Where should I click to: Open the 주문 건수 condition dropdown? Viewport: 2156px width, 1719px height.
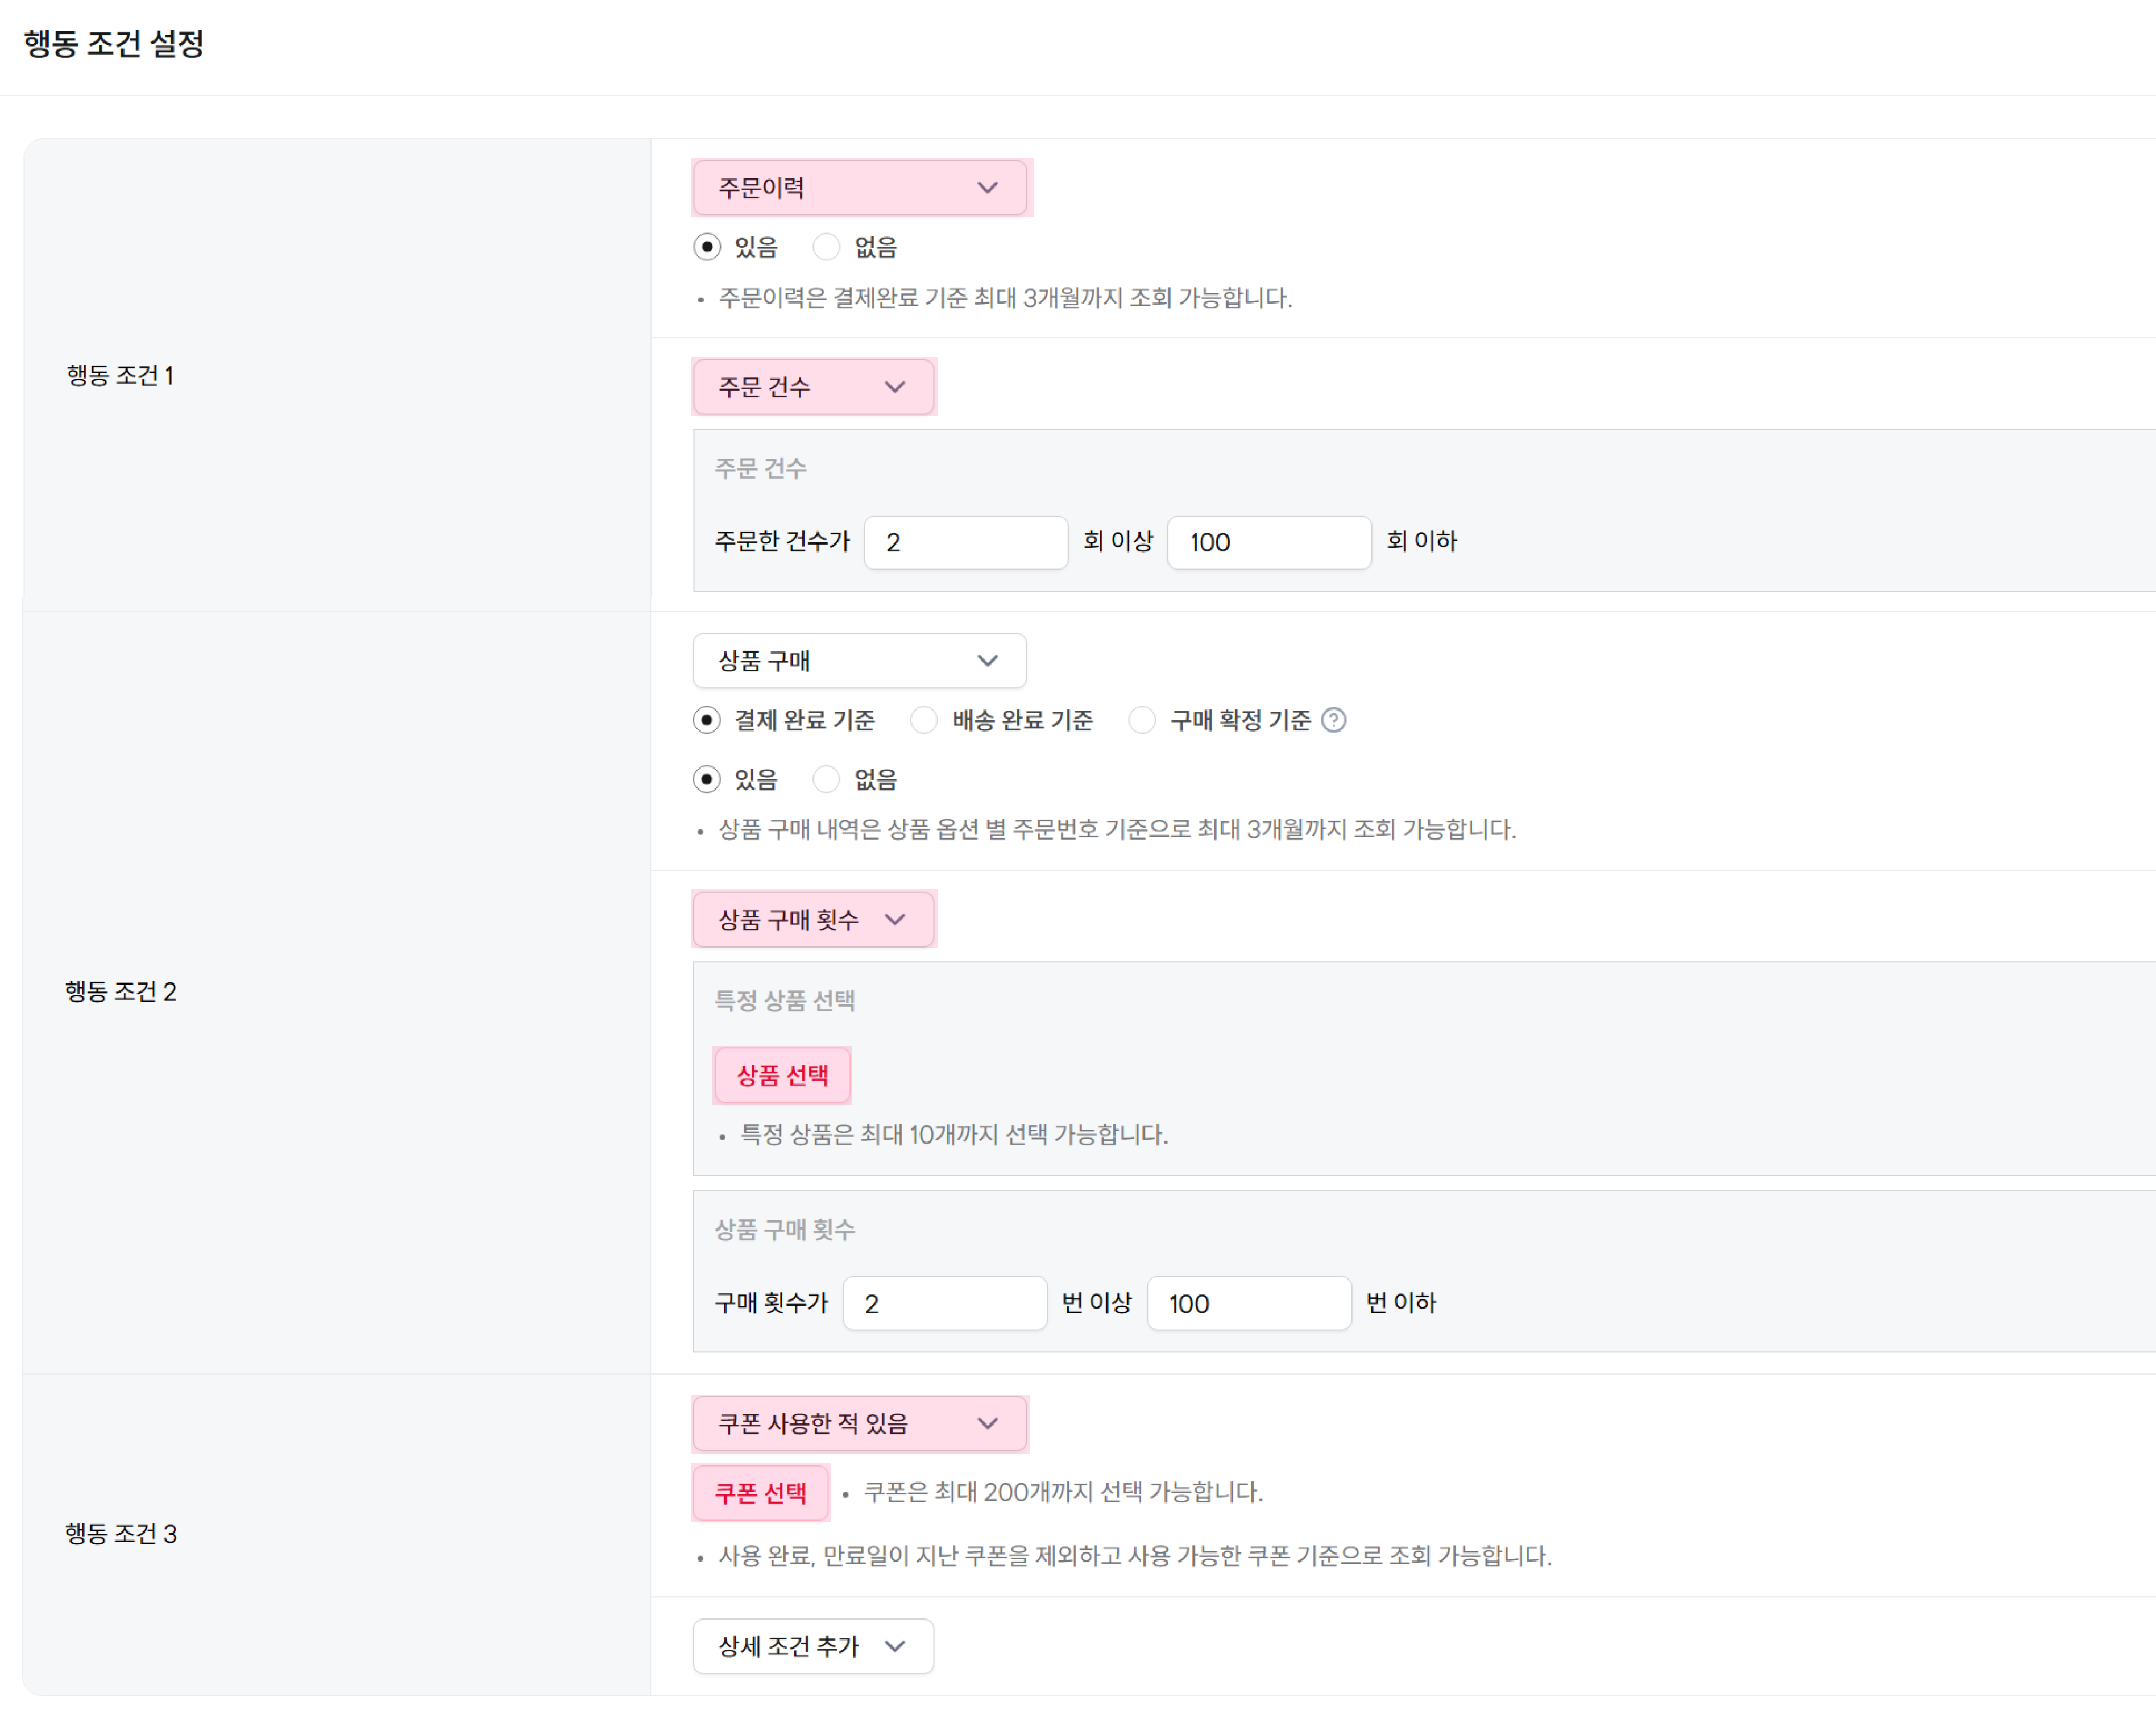point(813,387)
